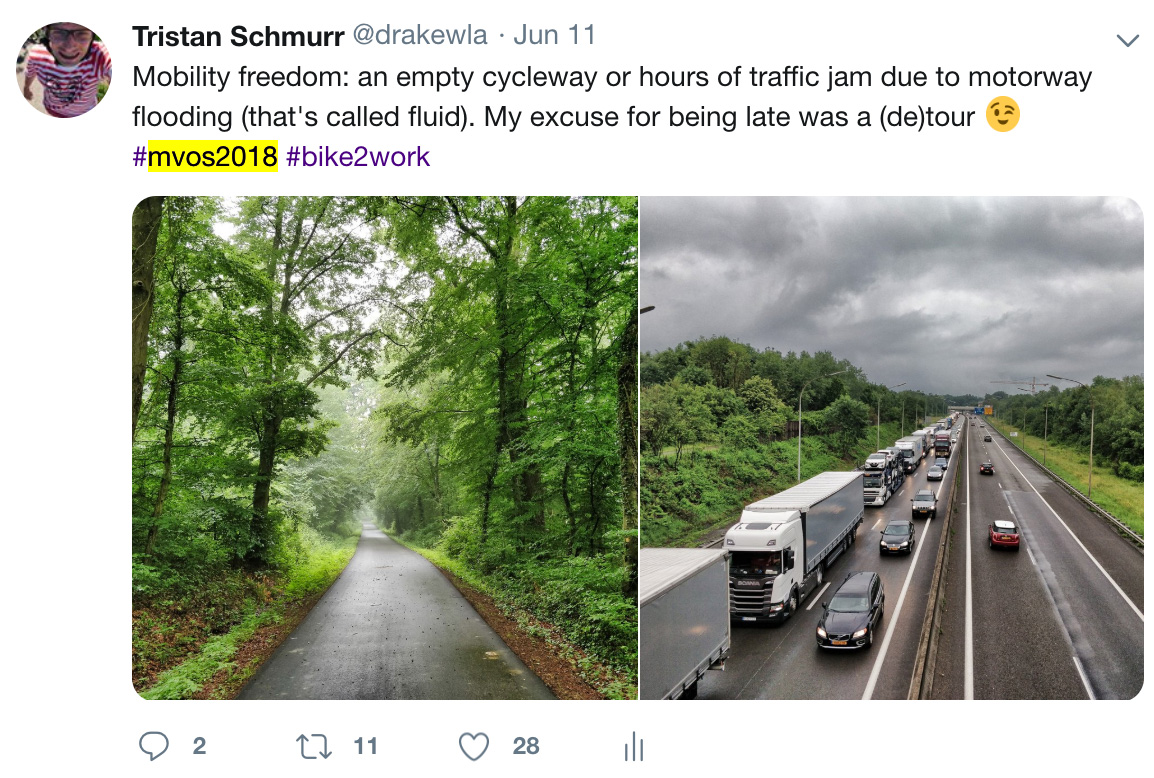Click the author name Tristan Schmurr

click(237, 36)
